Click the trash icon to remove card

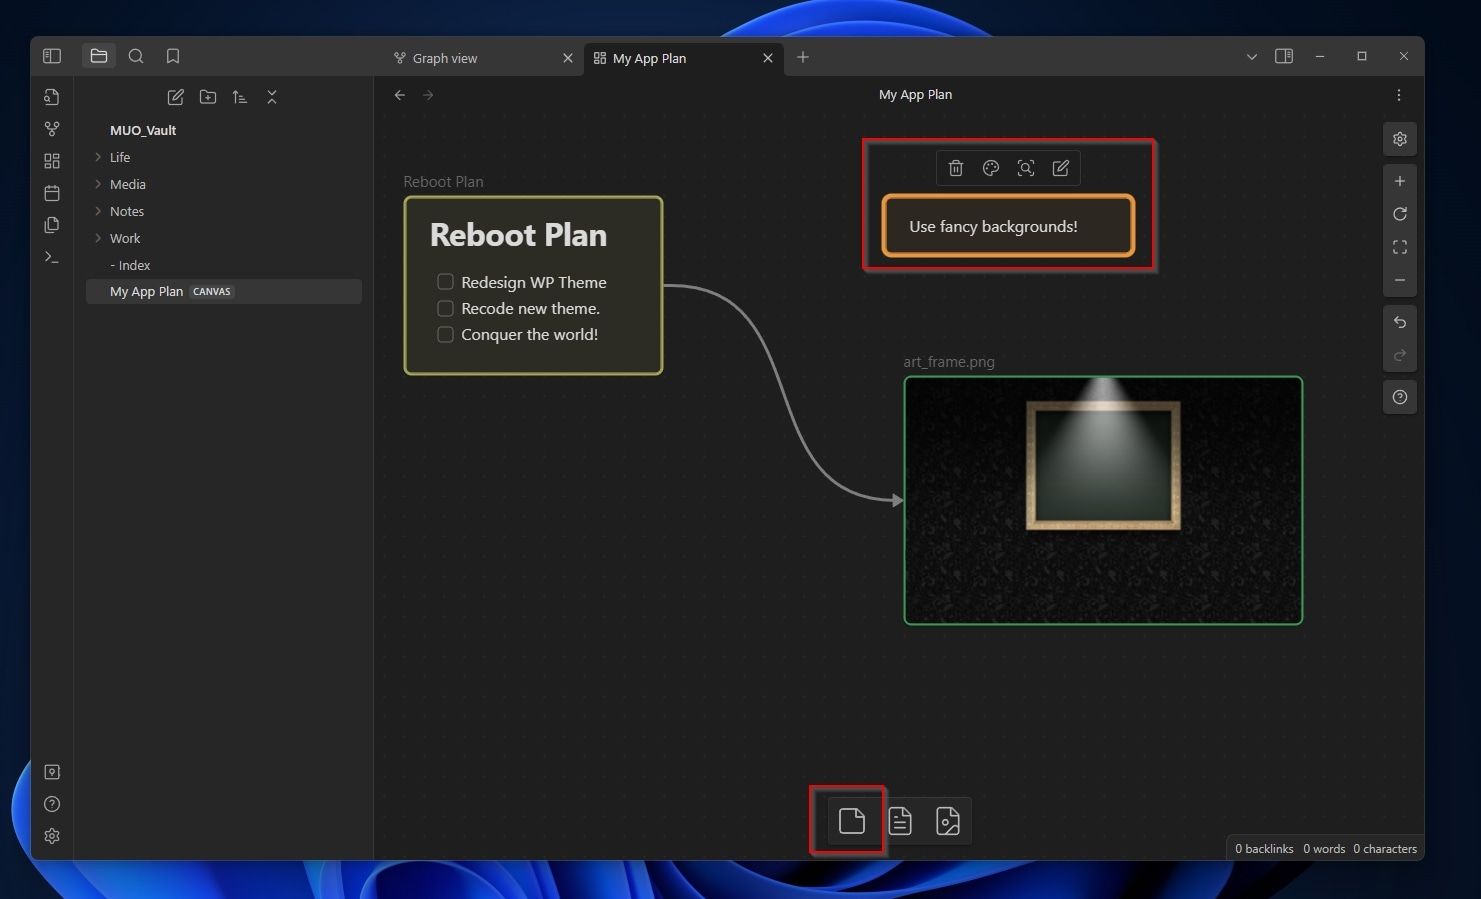pos(956,168)
